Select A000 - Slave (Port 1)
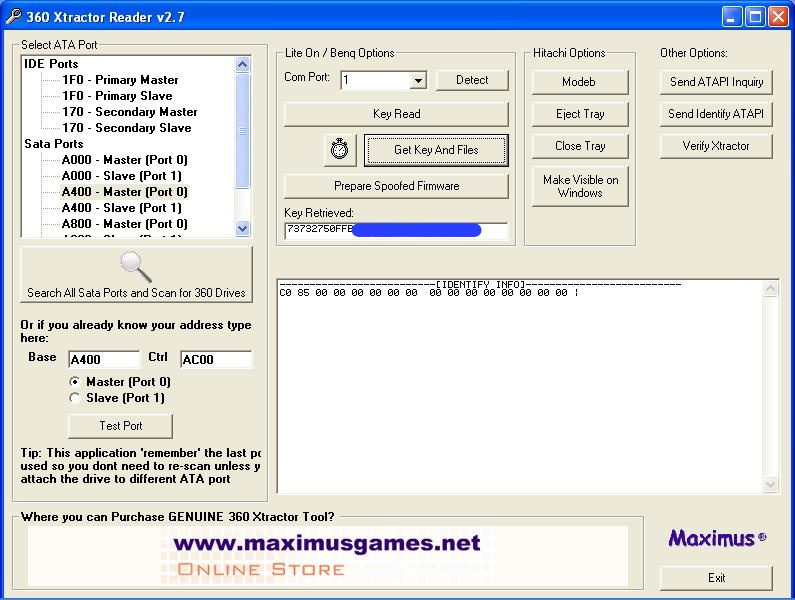795x600 pixels. tap(122, 176)
